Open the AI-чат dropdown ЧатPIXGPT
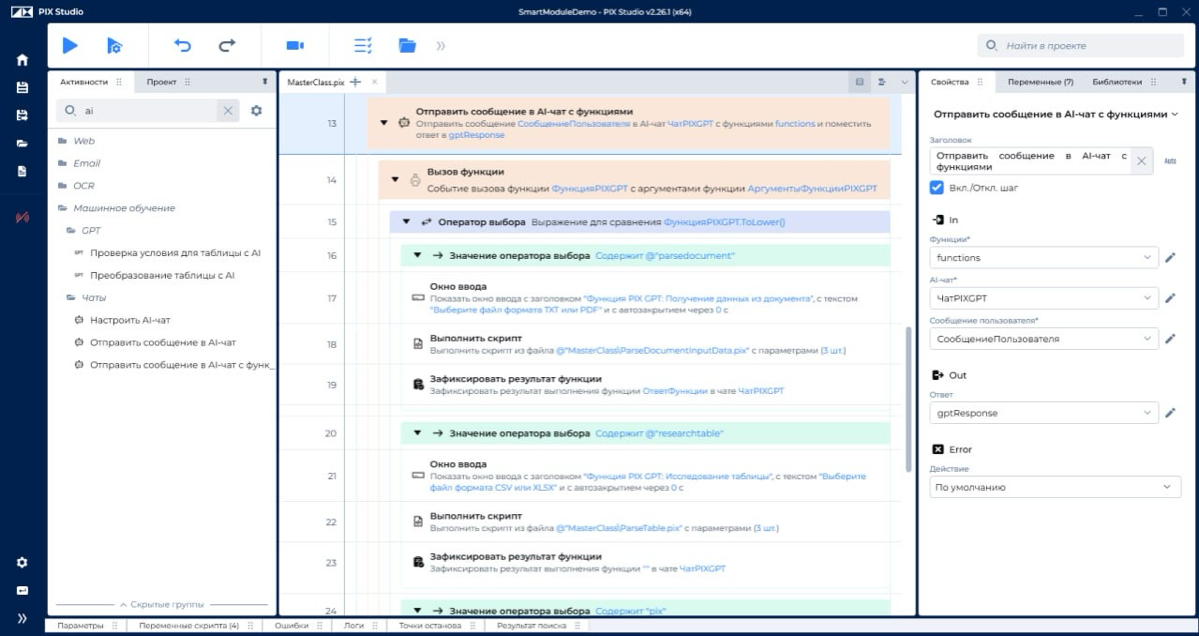This screenshot has width=1199, height=636. coord(1044,298)
